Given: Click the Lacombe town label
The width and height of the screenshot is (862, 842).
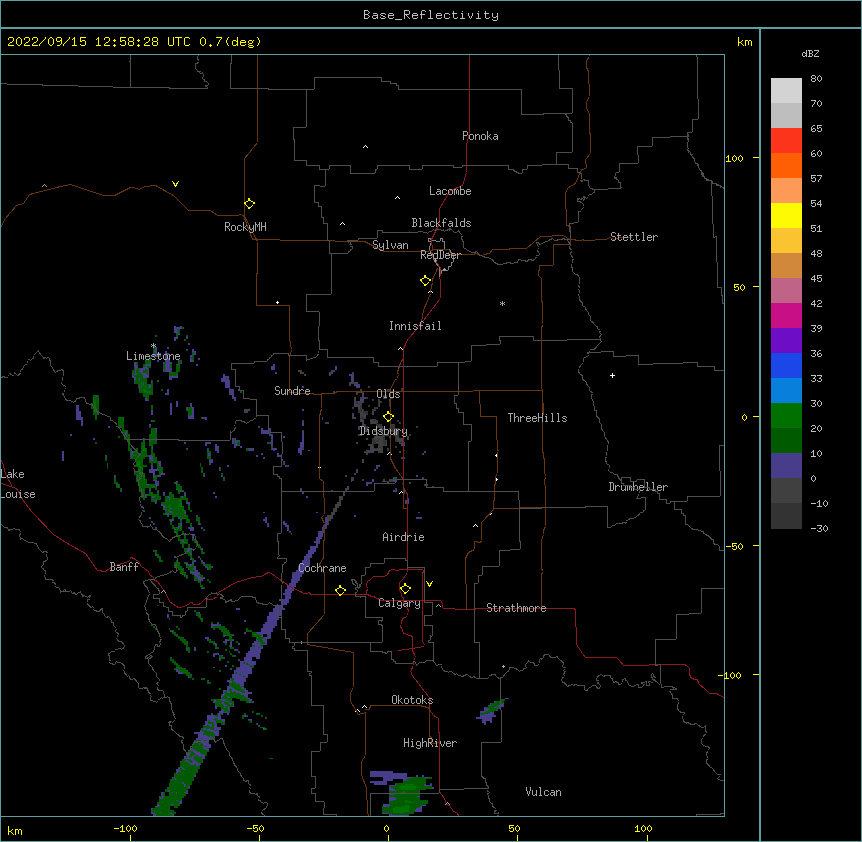Looking at the screenshot, I should [x=450, y=191].
